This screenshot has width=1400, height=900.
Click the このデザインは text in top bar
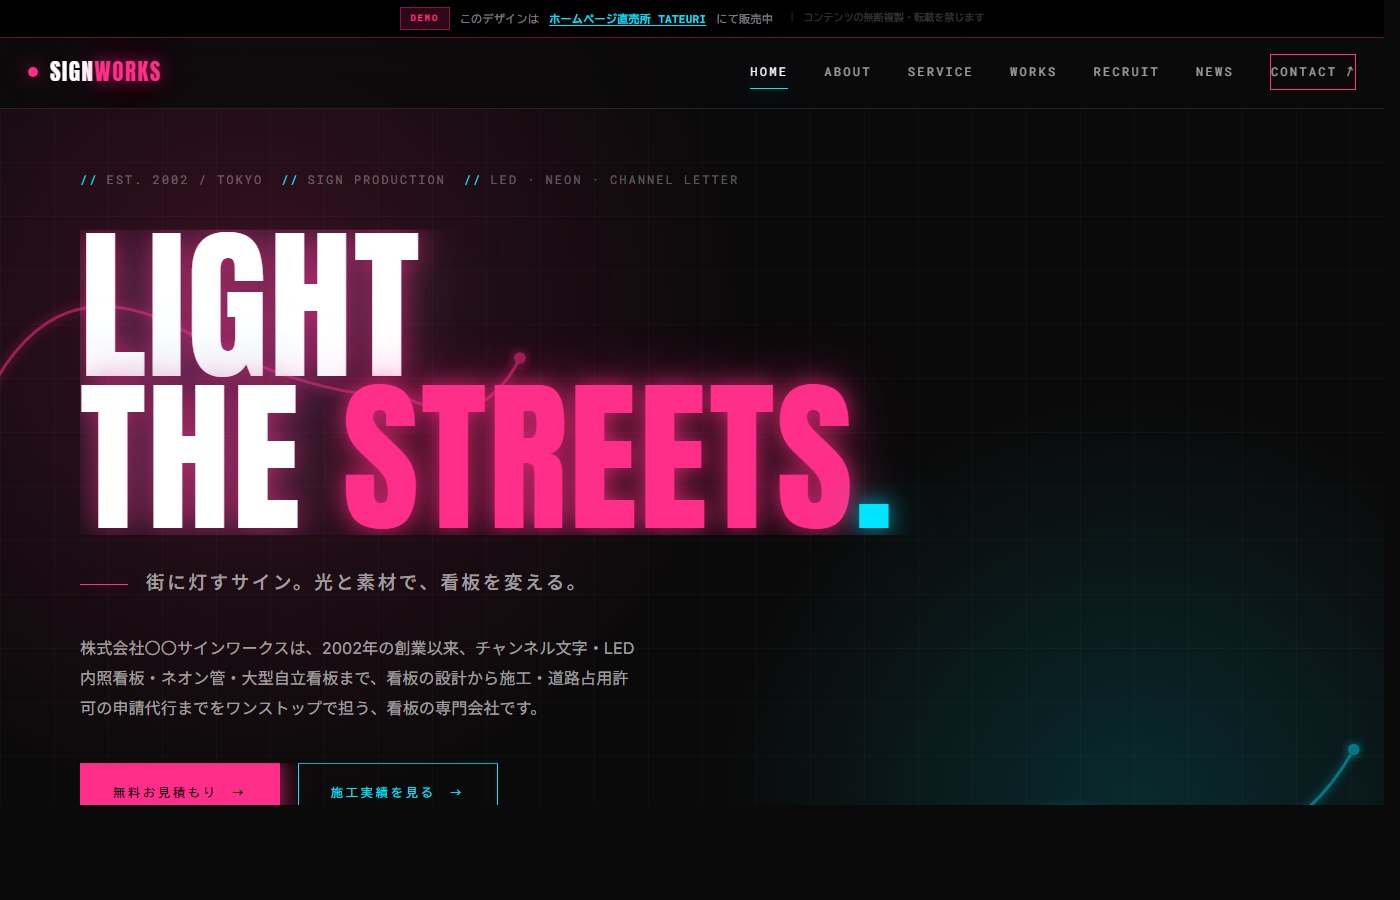[499, 19]
